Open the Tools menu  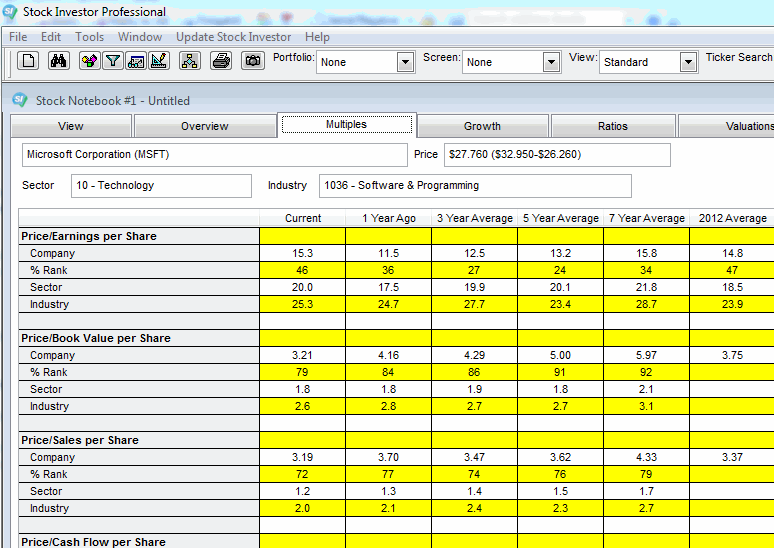coord(89,37)
